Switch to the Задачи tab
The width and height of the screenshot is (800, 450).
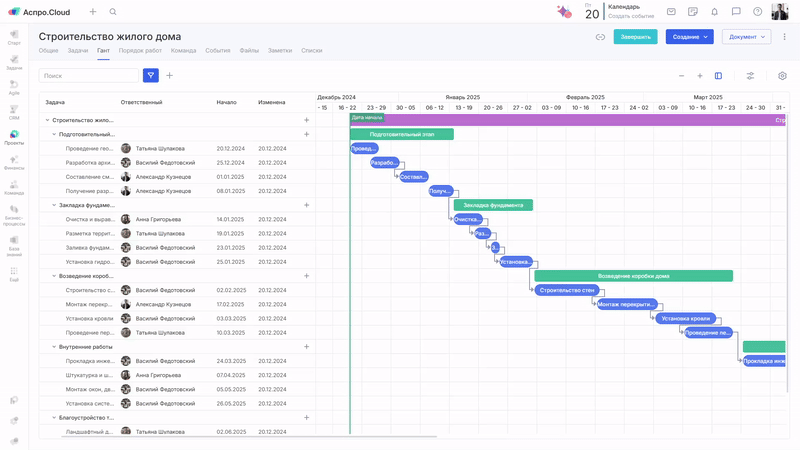(78, 50)
